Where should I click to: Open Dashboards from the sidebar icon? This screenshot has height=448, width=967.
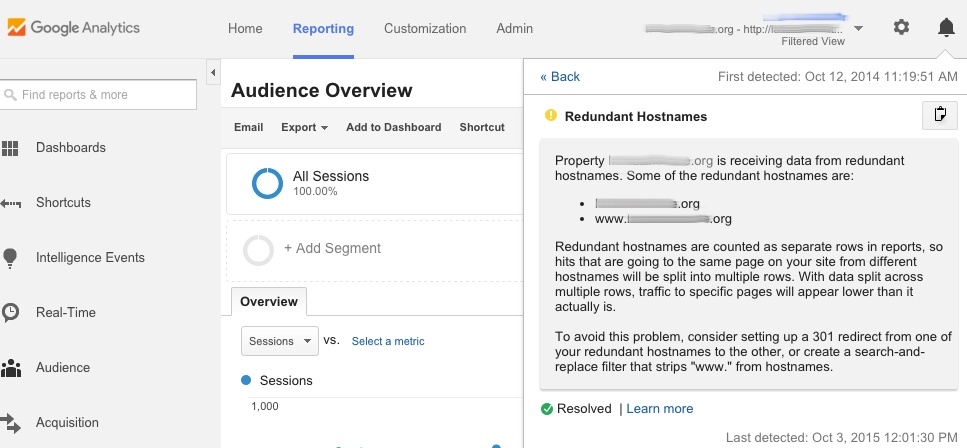point(11,148)
